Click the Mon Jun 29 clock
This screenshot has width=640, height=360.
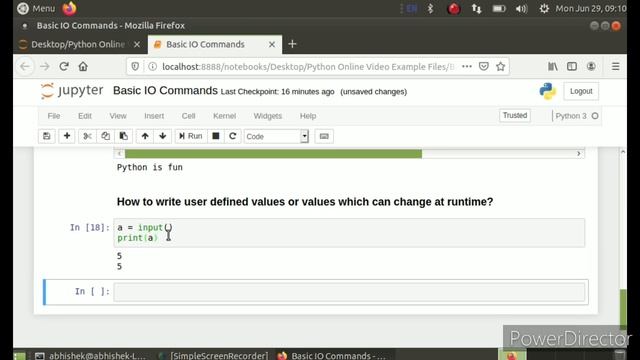591,8
